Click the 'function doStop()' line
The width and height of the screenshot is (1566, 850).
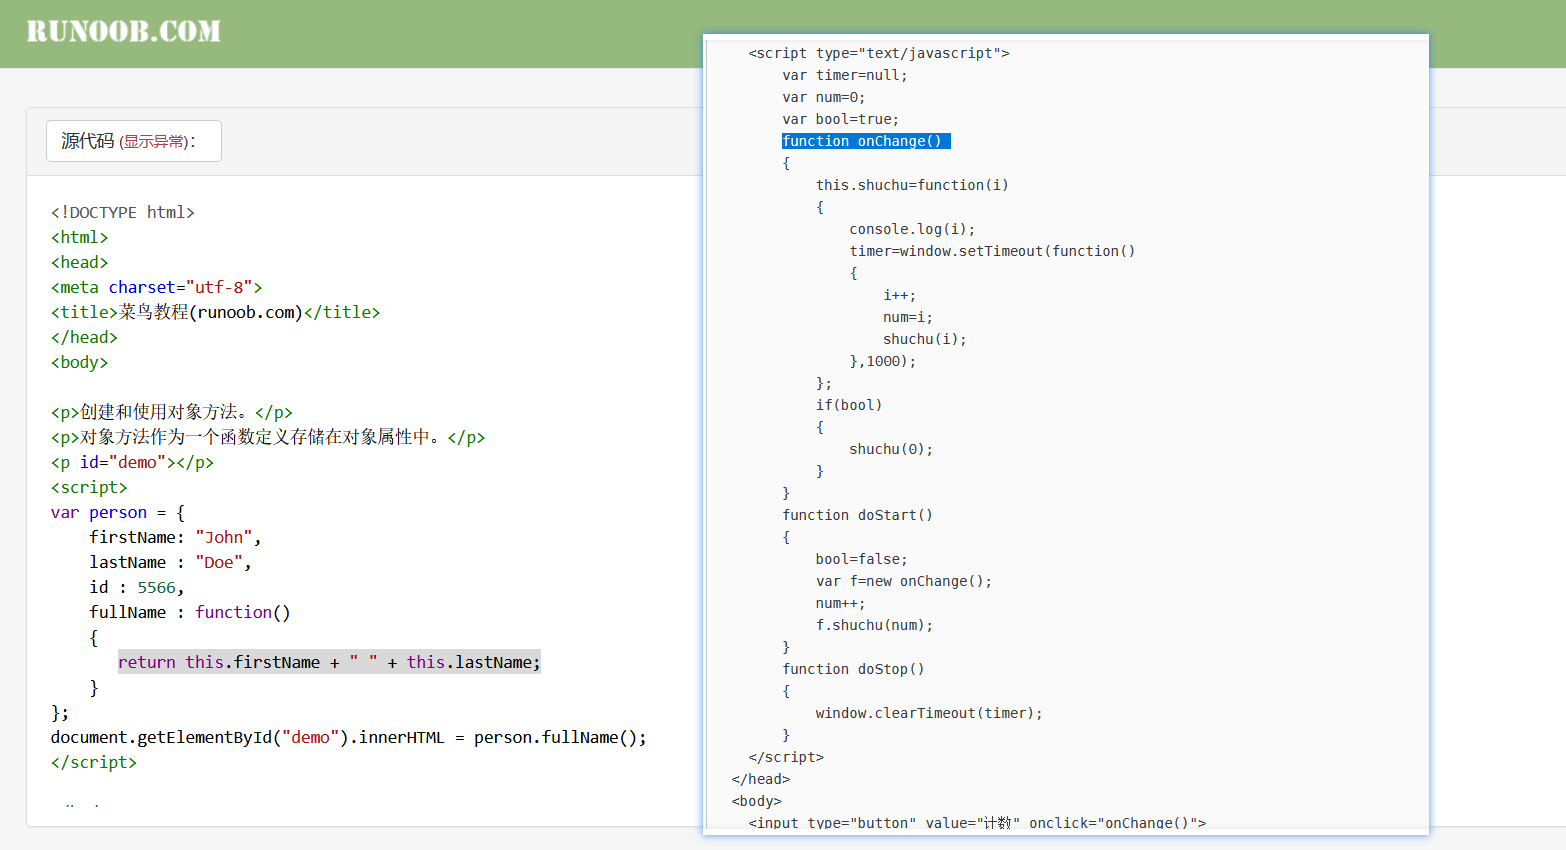point(853,669)
